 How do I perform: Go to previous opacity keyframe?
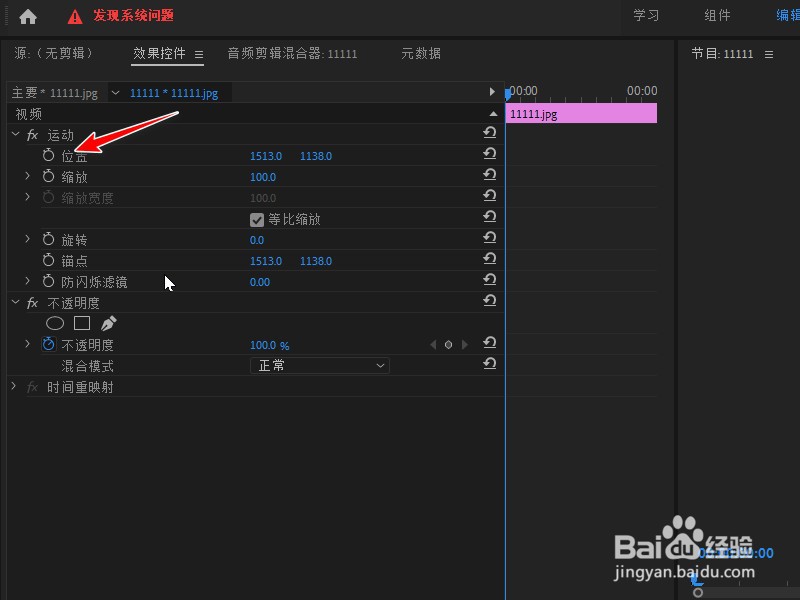(x=433, y=345)
